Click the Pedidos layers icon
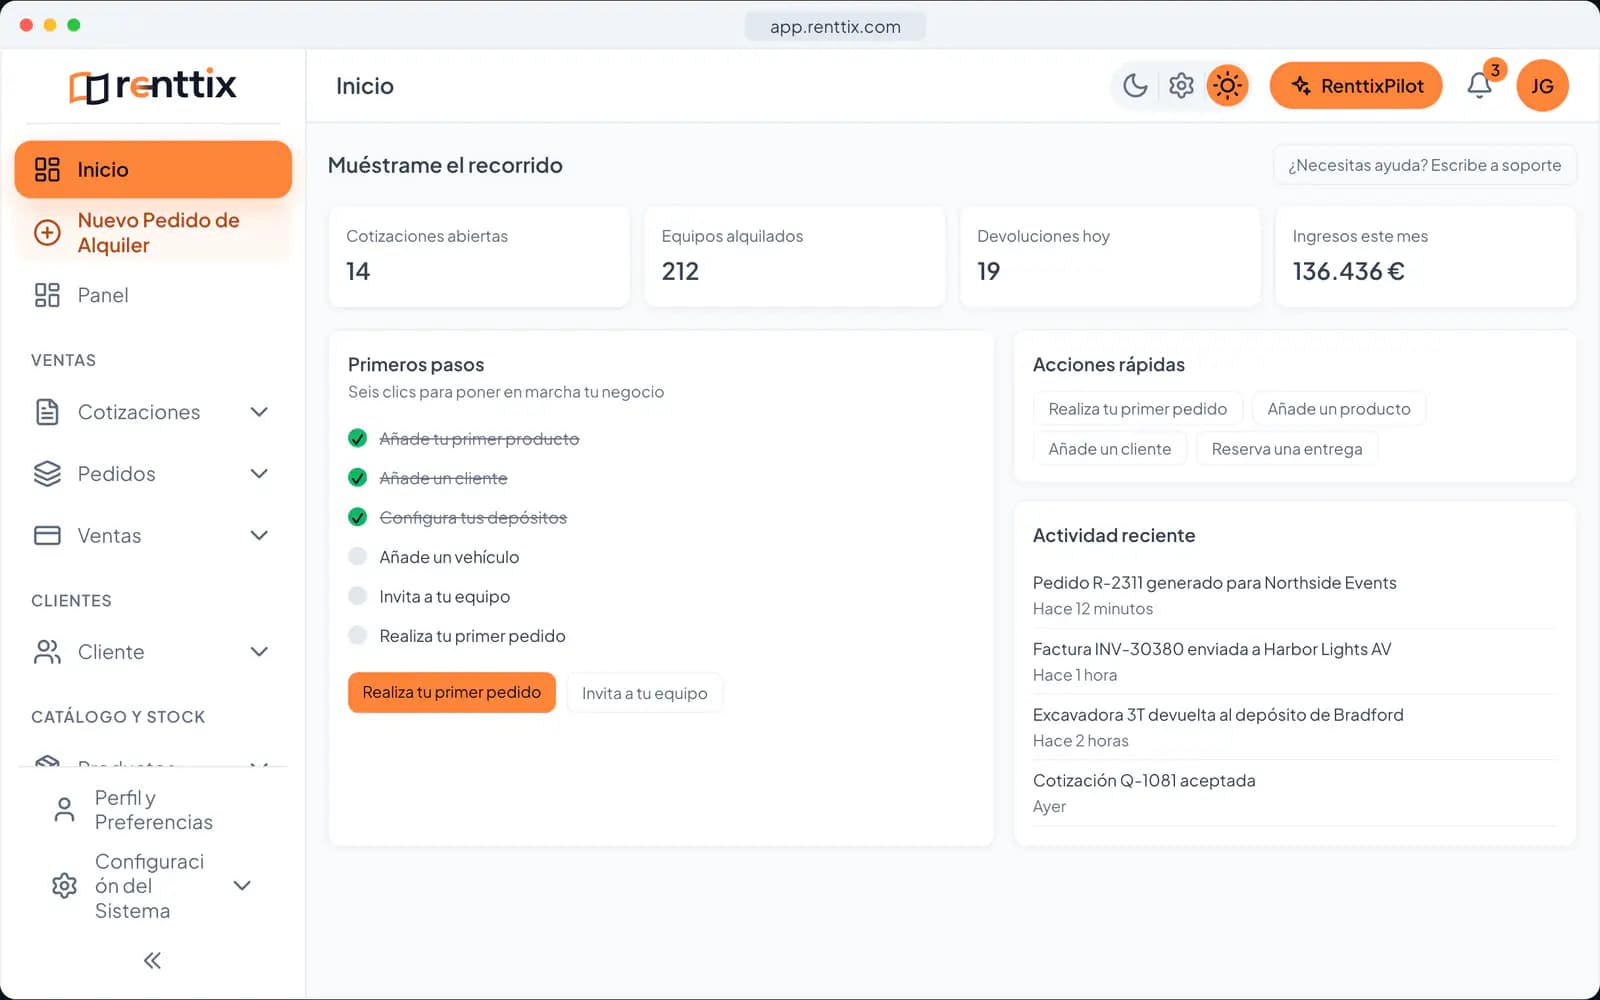 tap(47, 474)
